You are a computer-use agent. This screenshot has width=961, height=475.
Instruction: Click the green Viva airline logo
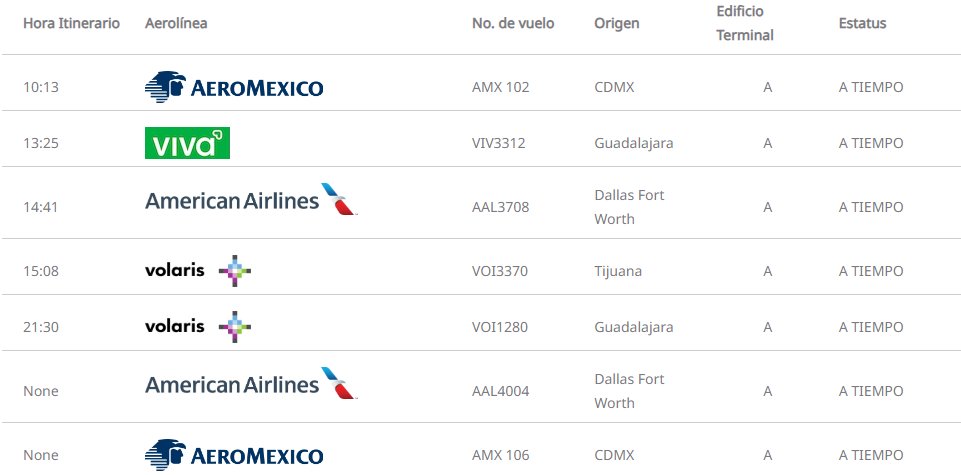pyautogui.click(x=187, y=143)
